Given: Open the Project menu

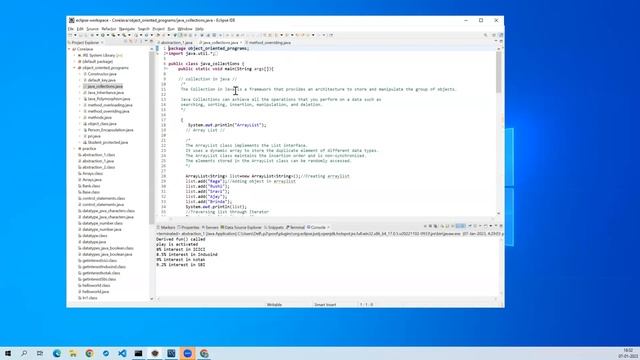Looking at the screenshot, I should (158, 29).
